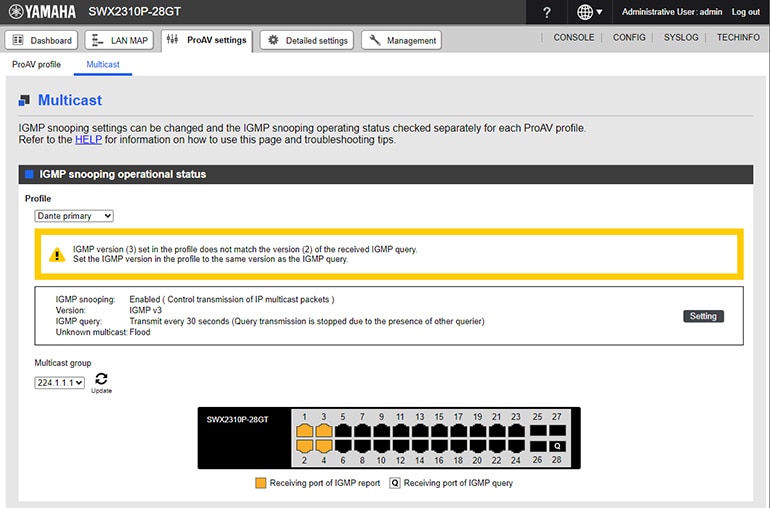
Task: Open the language globe menu
Action: pyautogui.click(x=590, y=12)
